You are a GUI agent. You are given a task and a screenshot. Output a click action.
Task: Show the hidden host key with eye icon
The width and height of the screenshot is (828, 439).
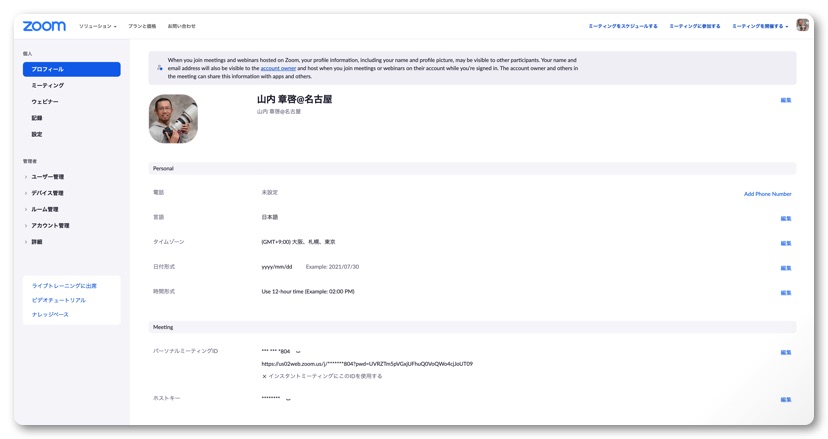click(x=288, y=399)
